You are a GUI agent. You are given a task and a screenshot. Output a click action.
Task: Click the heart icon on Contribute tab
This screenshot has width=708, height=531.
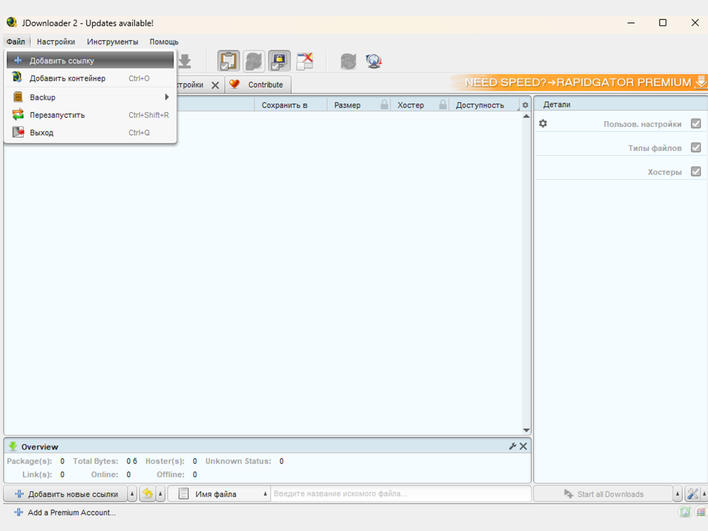point(234,84)
